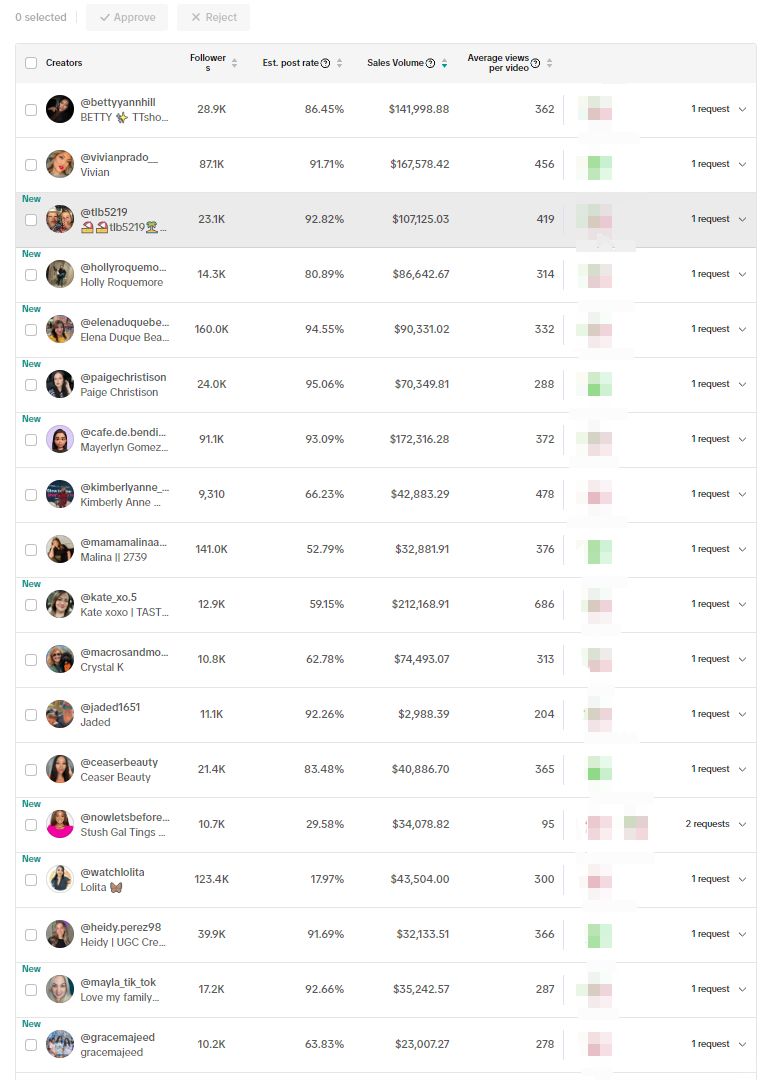The image size is (768, 1080).
Task: Expand 1 request chevron for @gracemajeed
Action: point(743,1044)
